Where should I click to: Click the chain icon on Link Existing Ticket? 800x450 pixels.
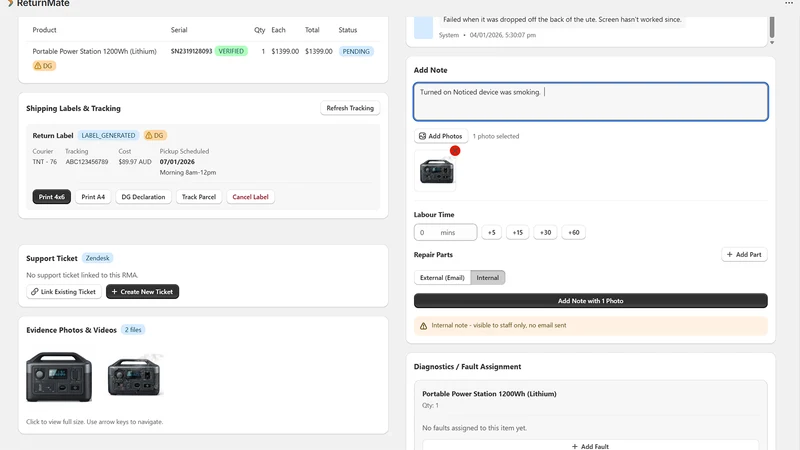[x=35, y=292]
